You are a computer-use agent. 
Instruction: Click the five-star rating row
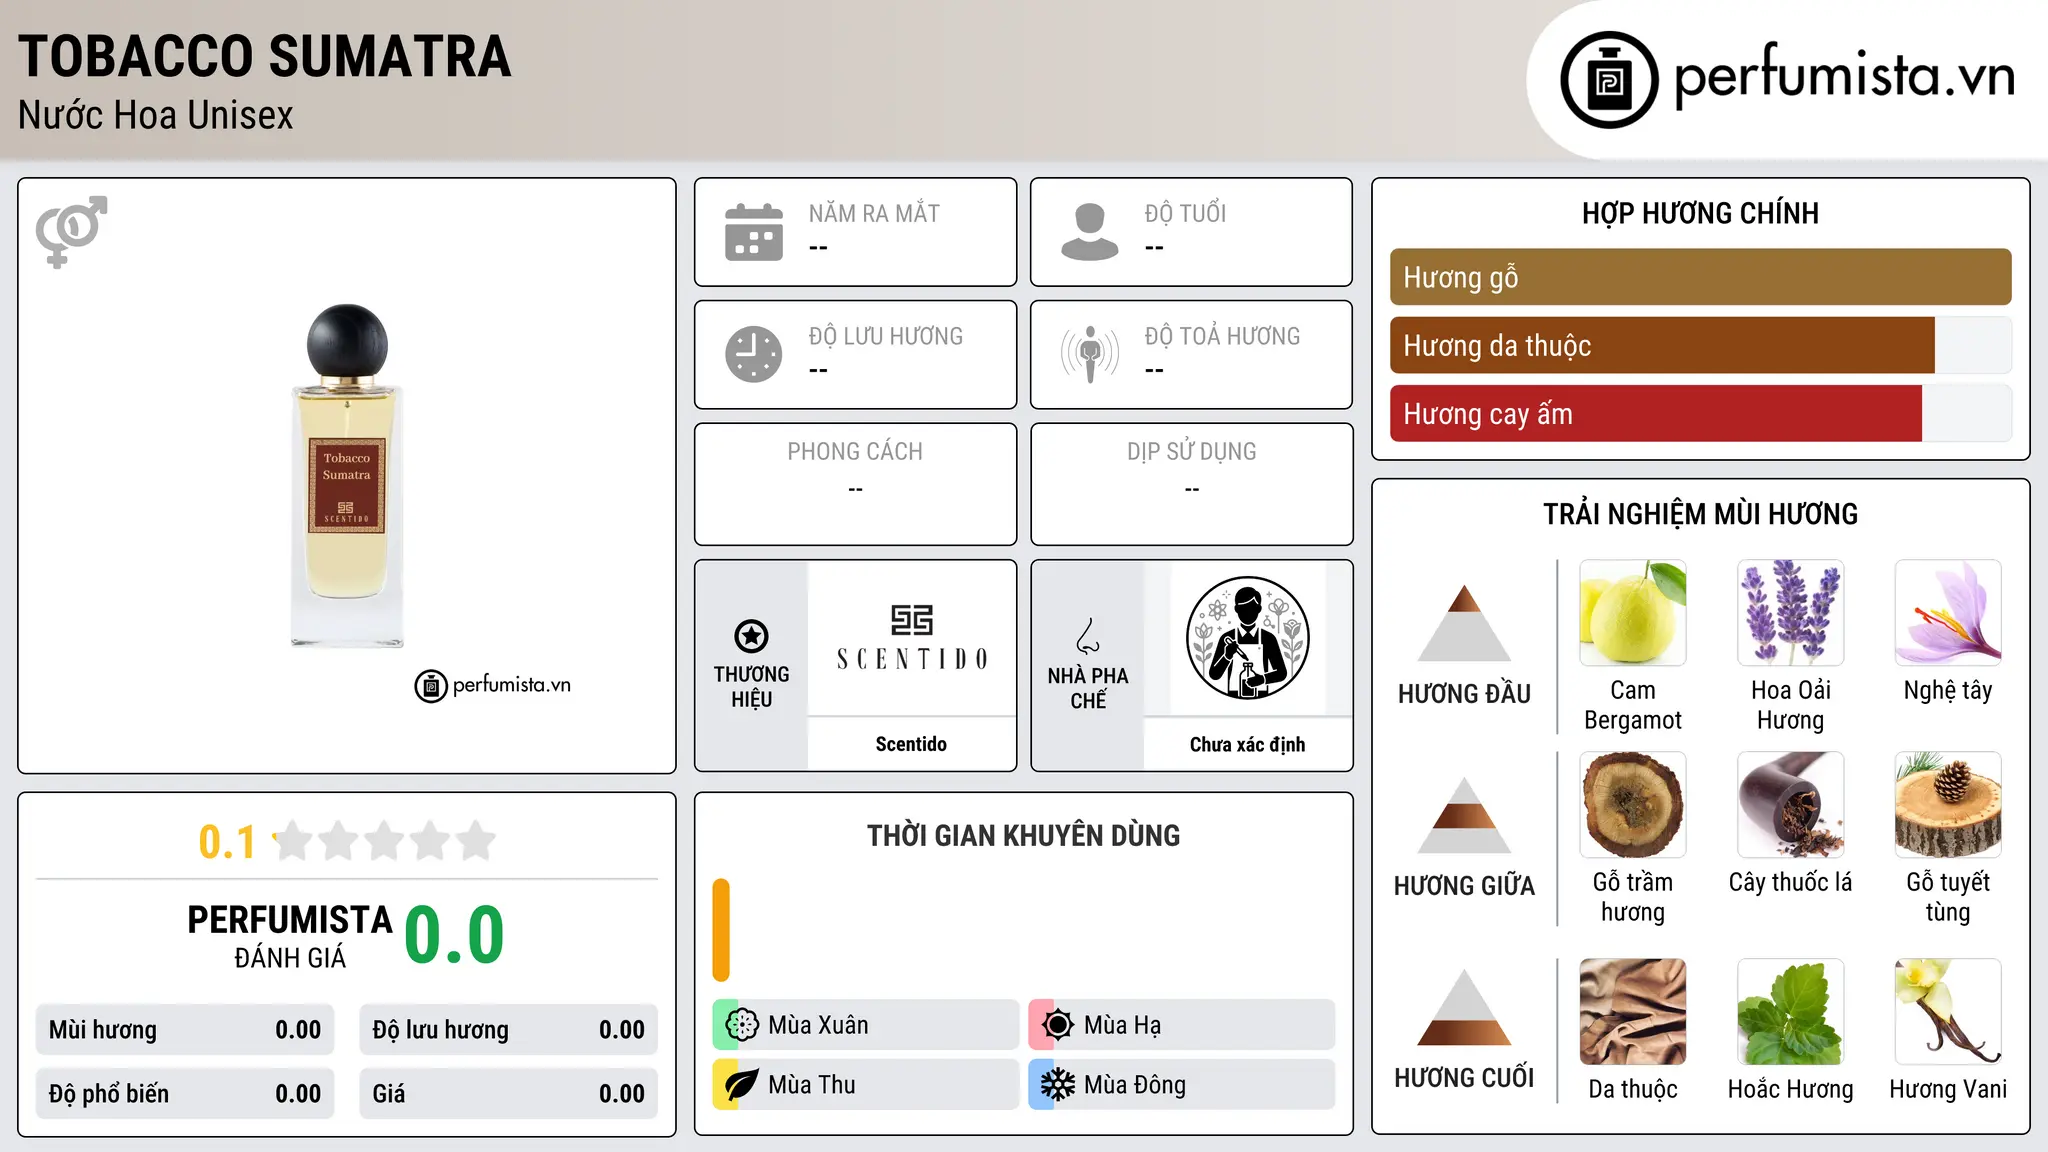click(384, 841)
